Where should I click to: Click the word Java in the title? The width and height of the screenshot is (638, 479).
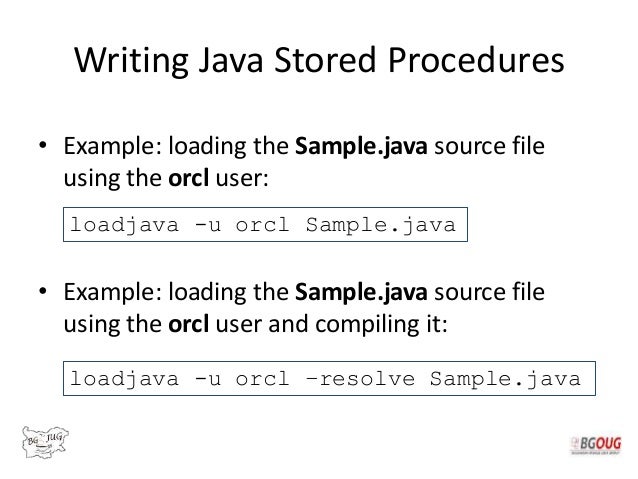click(231, 60)
